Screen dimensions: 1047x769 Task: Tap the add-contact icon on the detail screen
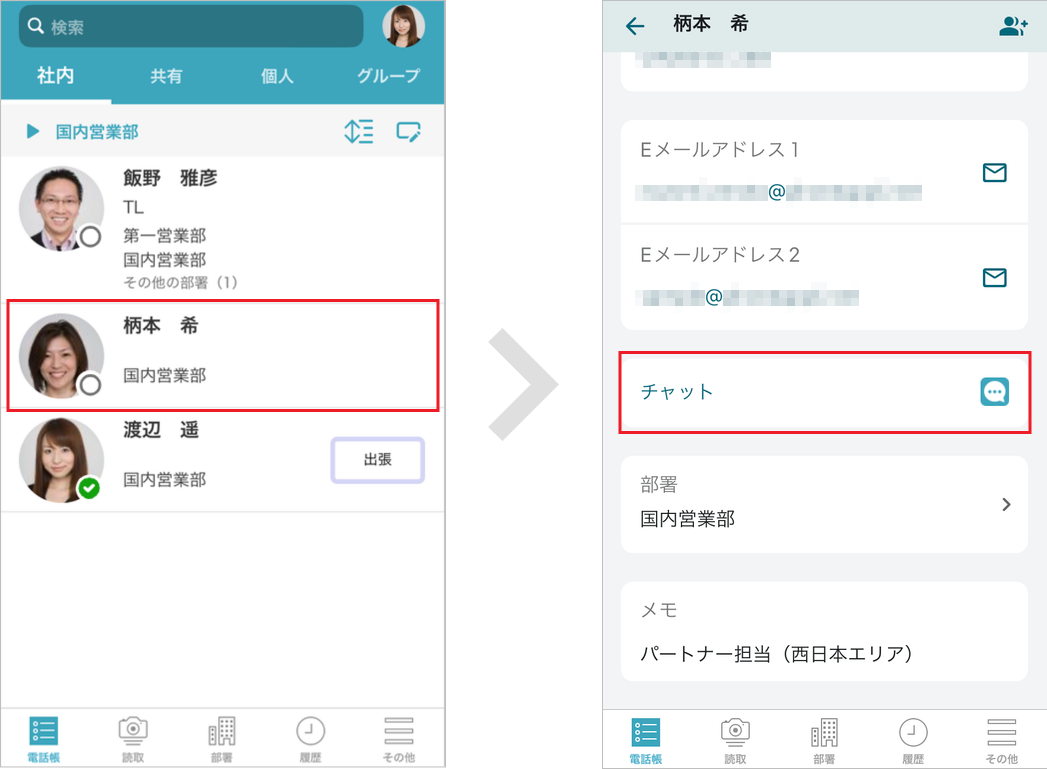[x=1013, y=24]
